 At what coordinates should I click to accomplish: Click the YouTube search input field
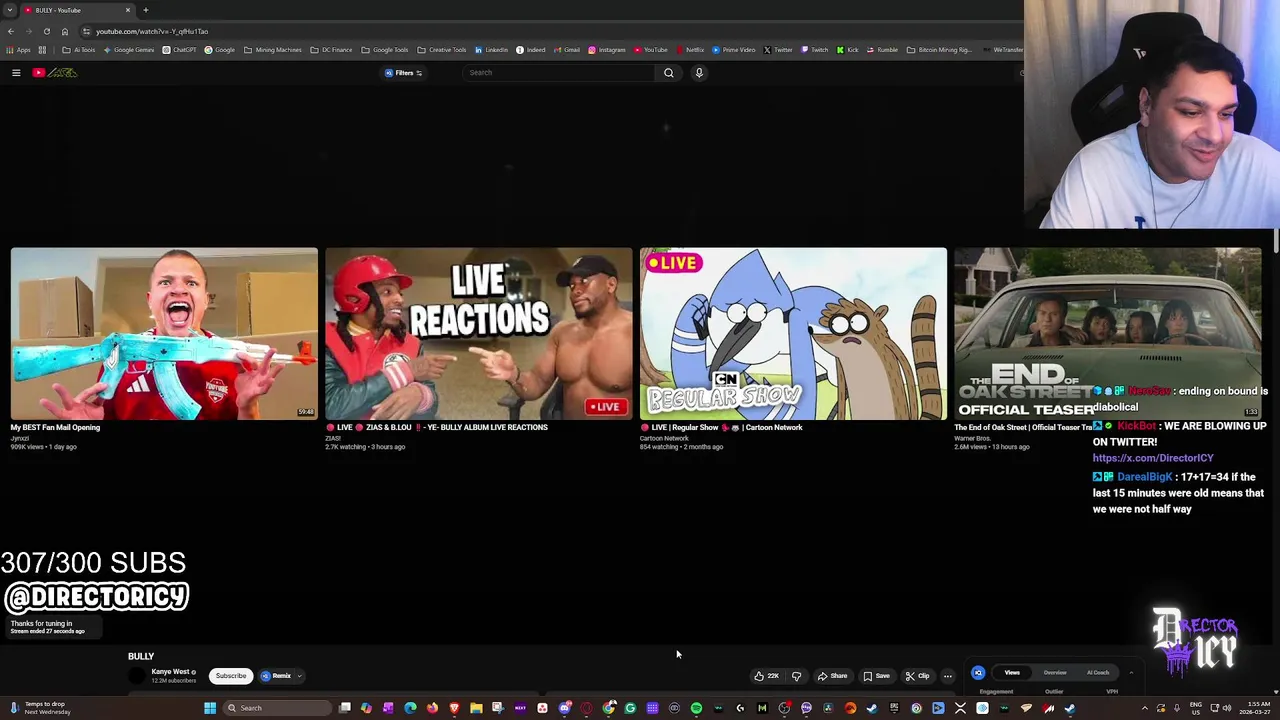(x=560, y=72)
